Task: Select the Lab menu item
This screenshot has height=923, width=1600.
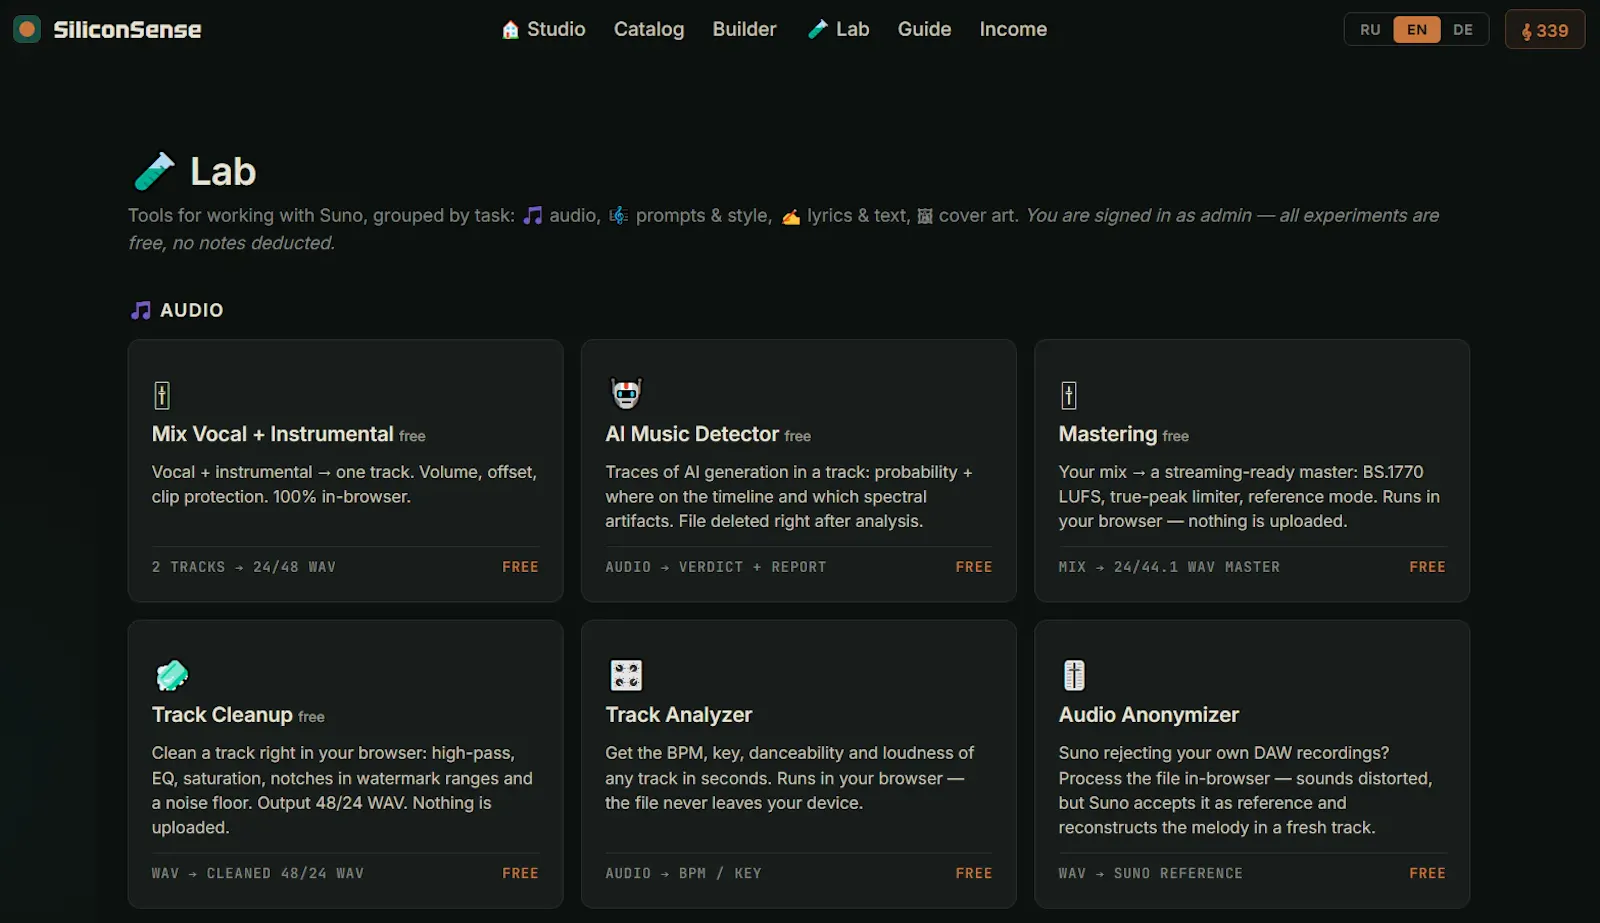Action: pos(838,29)
